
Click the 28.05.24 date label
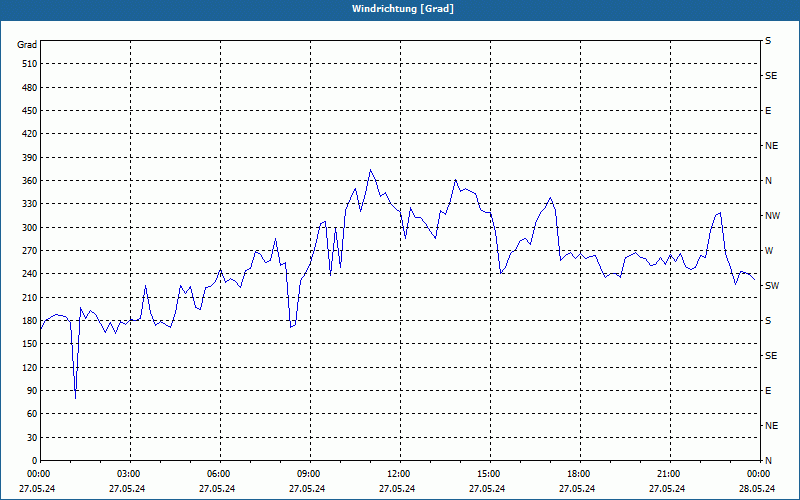(x=757, y=489)
